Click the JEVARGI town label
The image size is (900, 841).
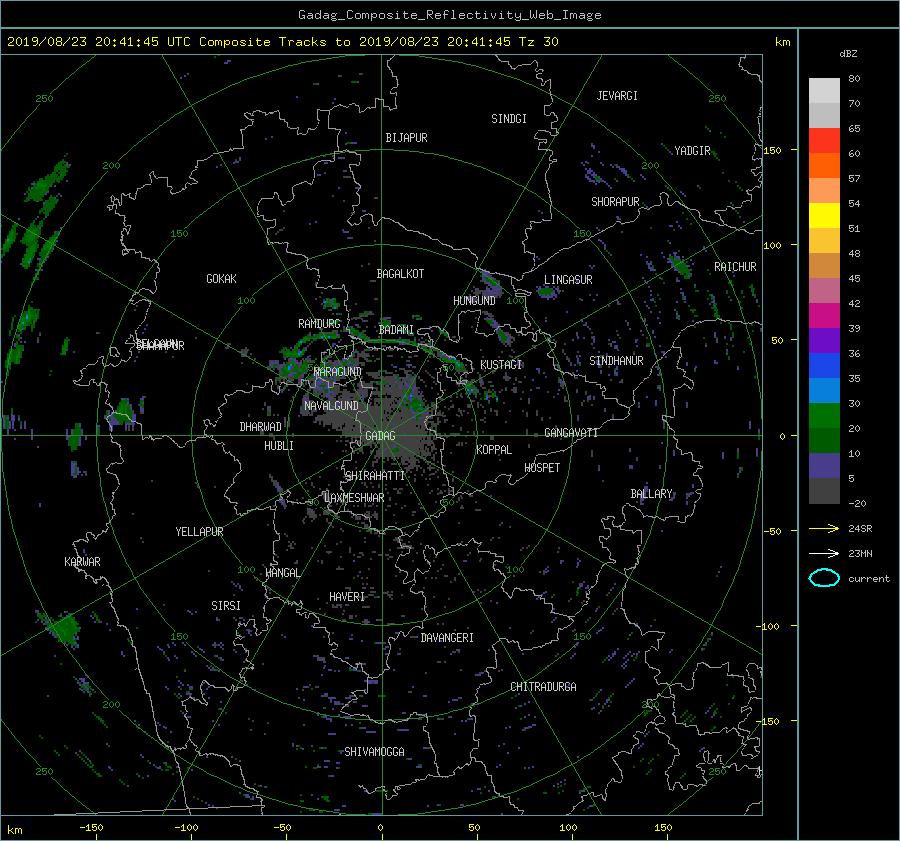tap(617, 96)
